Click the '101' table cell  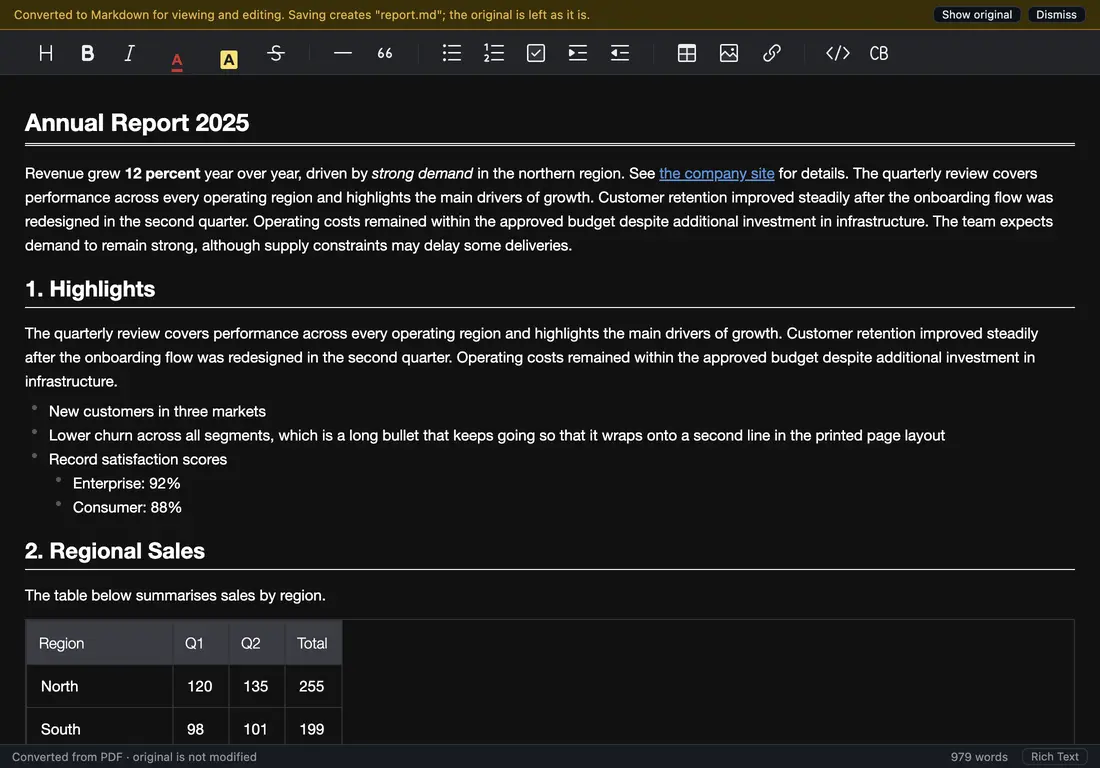click(x=257, y=727)
